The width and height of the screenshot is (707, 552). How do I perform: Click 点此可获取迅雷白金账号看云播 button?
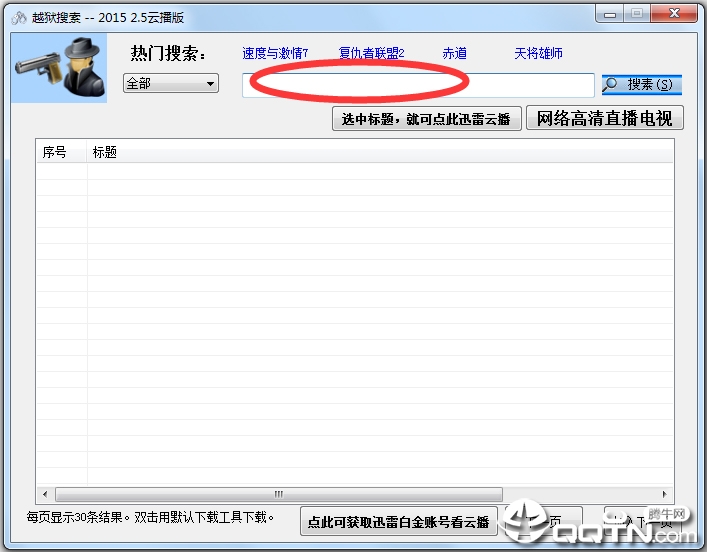[x=399, y=522]
